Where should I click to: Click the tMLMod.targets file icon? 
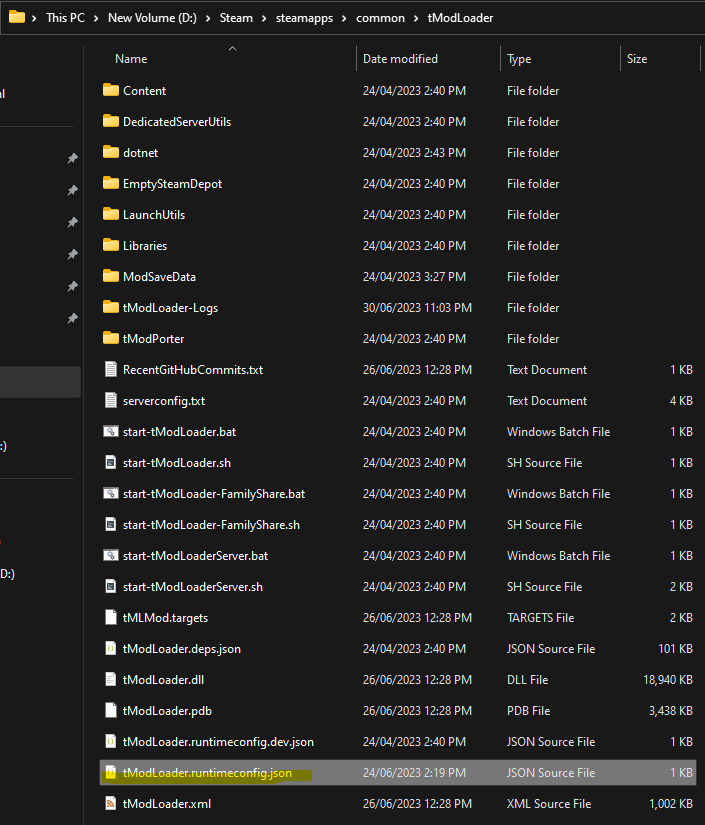click(x=110, y=617)
